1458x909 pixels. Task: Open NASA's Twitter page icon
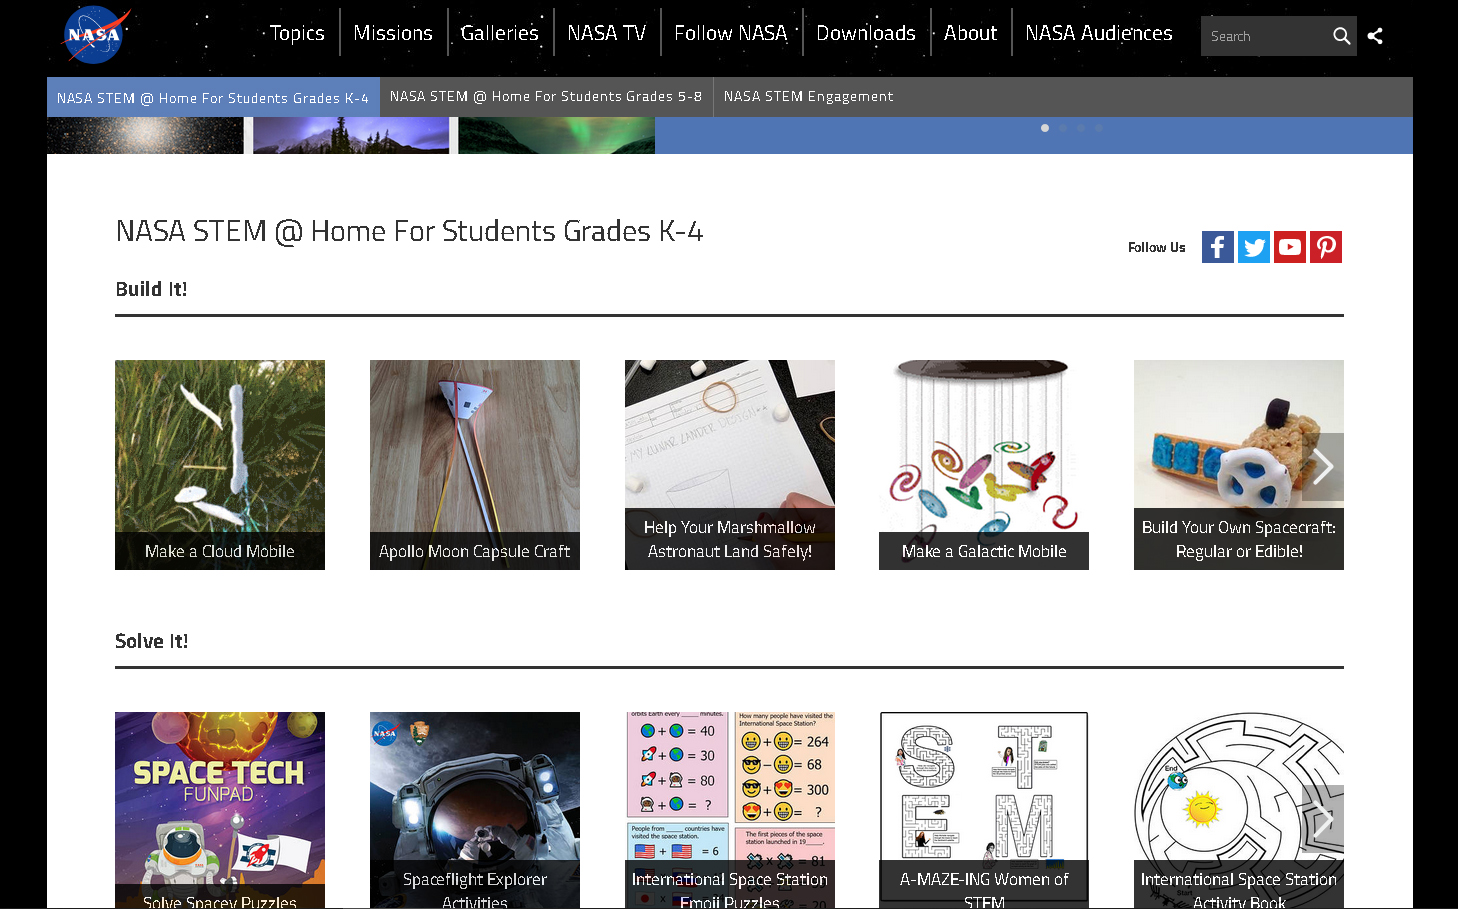(1253, 247)
